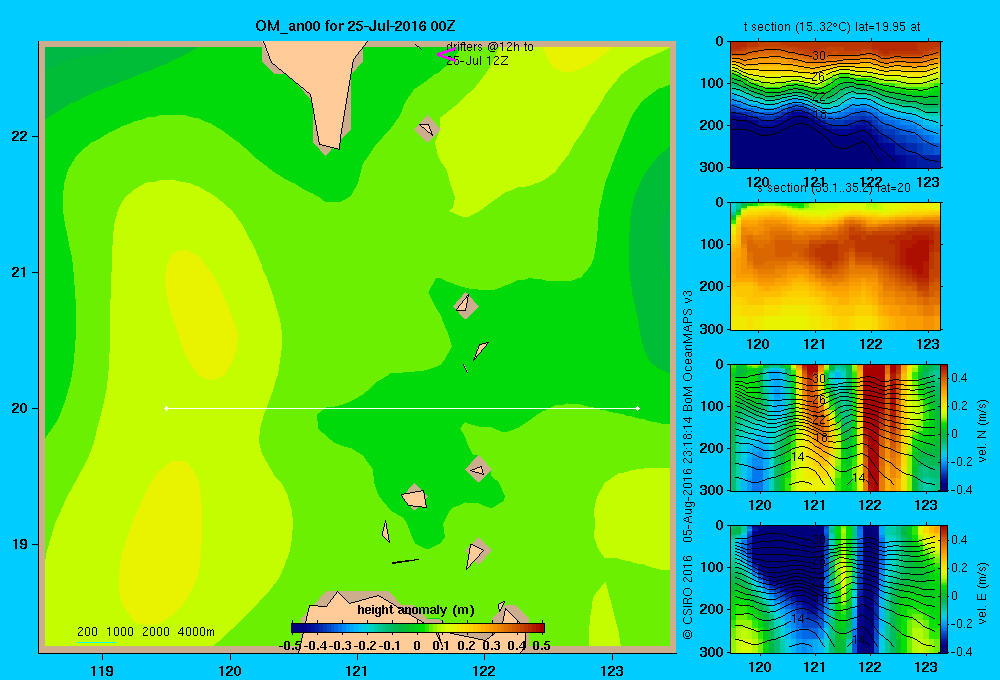Click the 'height anomaly (m)' label
Screen dimensions: 1000x680
coord(416,610)
